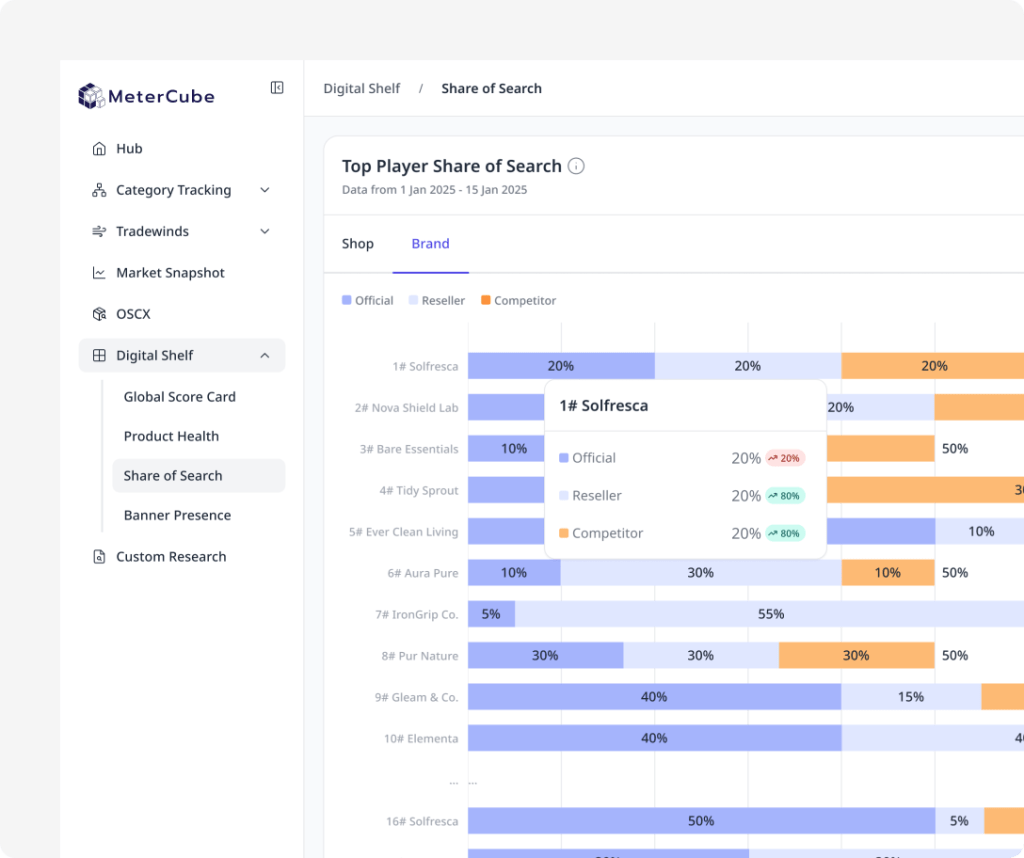
Task: Select the Brand tab
Action: 430,244
